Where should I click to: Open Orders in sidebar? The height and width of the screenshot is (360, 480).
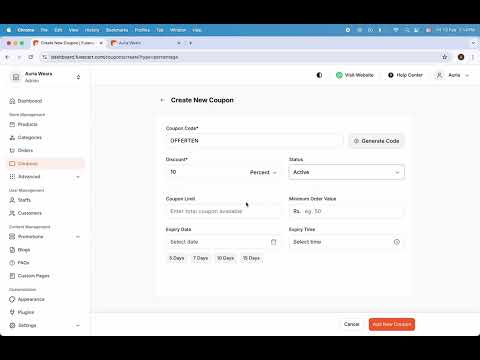(21, 150)
